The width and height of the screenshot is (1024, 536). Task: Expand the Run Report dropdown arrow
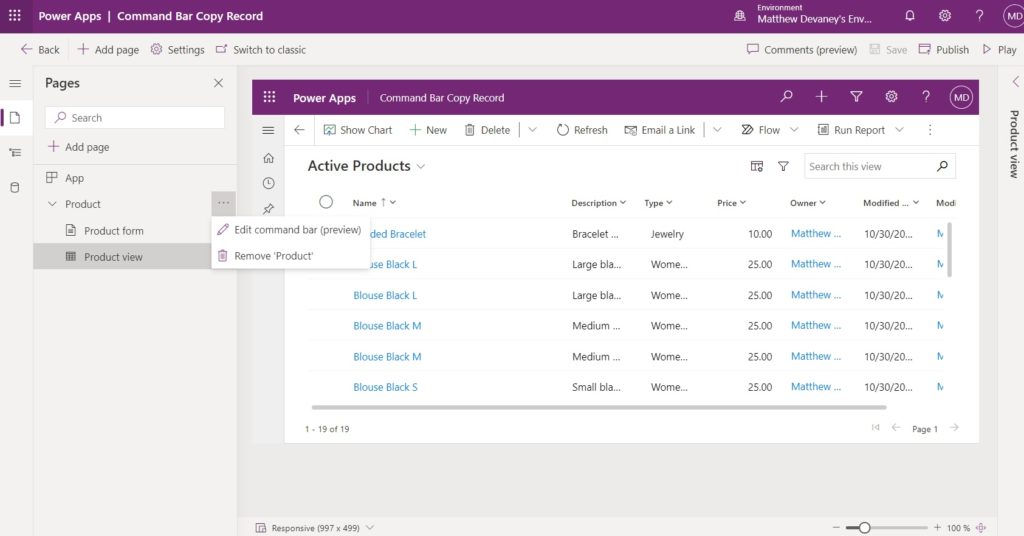(x=899, y=130)
